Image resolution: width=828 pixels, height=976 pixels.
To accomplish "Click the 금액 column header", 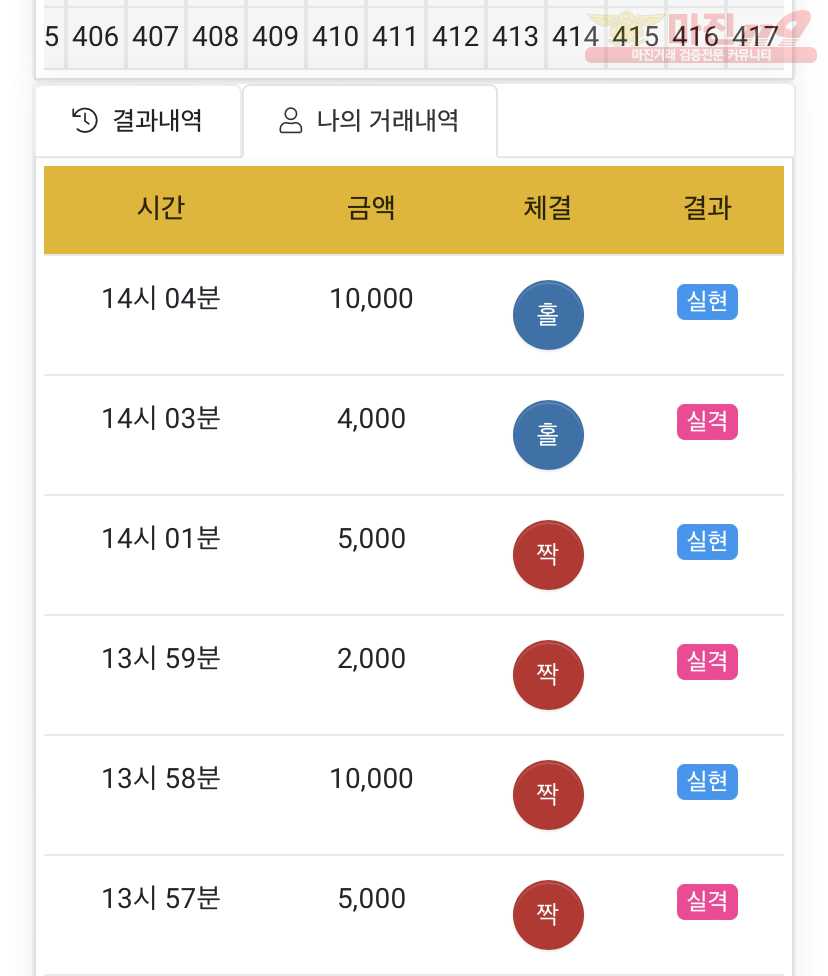I will tap(371, 208).
